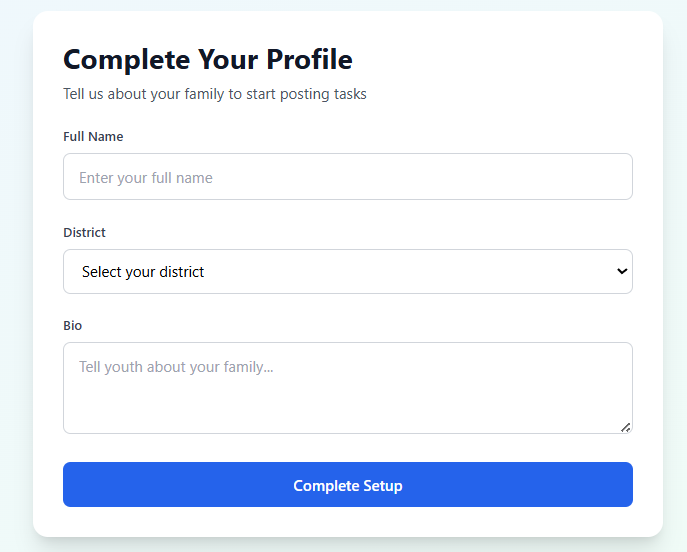
Task: Click the "Full Name" field label
Action: [x=93, y=136]
